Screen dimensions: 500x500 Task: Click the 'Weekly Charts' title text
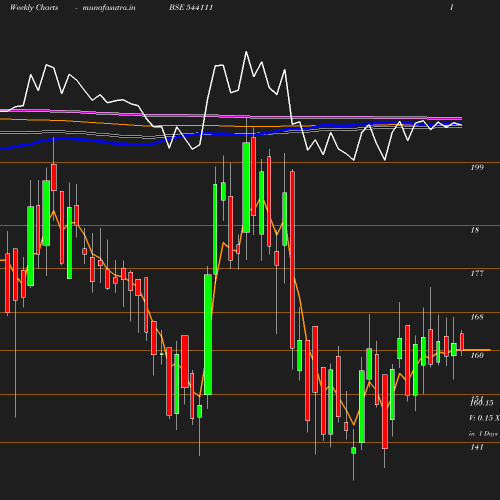tap(34, 7)
